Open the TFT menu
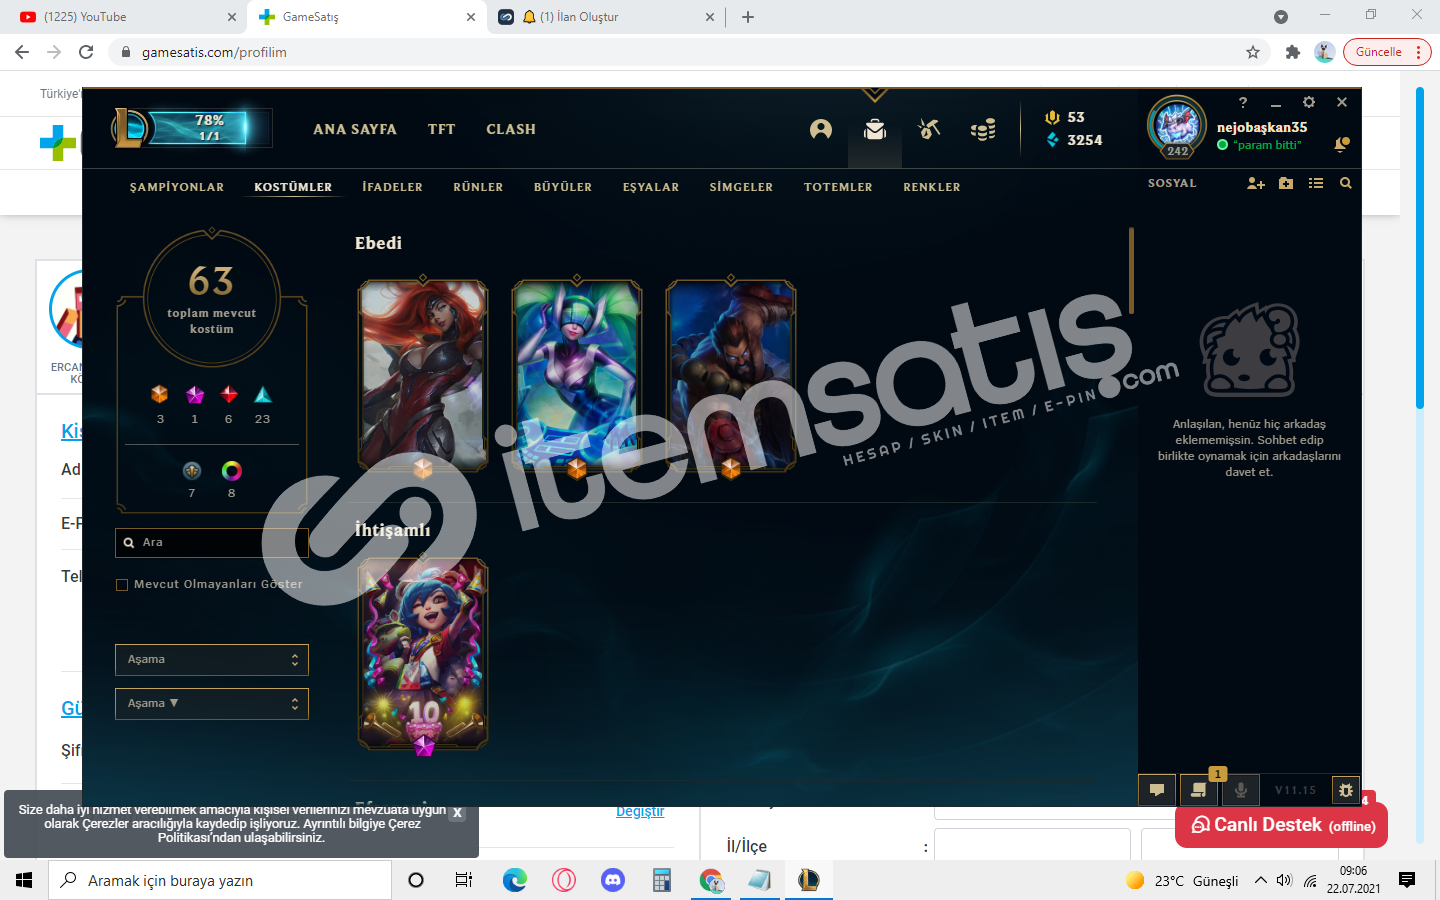This screenshot has width=1440, height=900. 442,129
